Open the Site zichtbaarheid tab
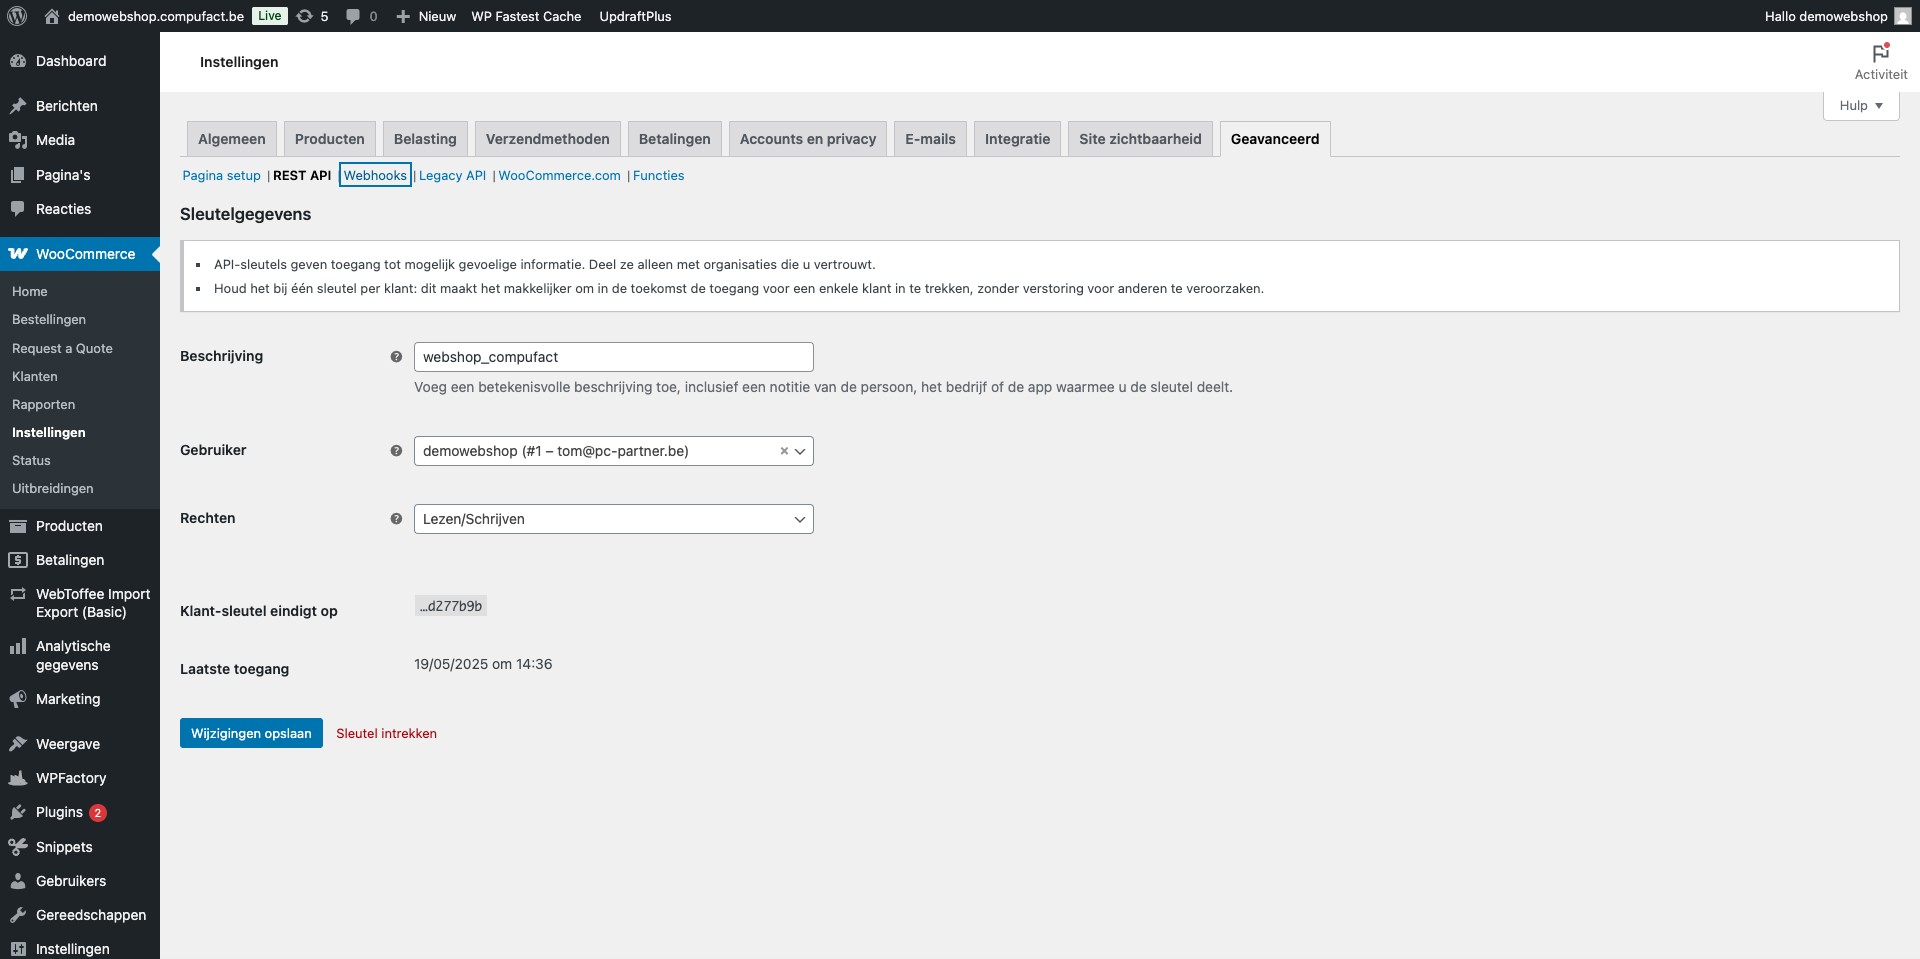The height and width of the screenshot is (959, 1920). pyautogui.click(x=1140, y=139)
